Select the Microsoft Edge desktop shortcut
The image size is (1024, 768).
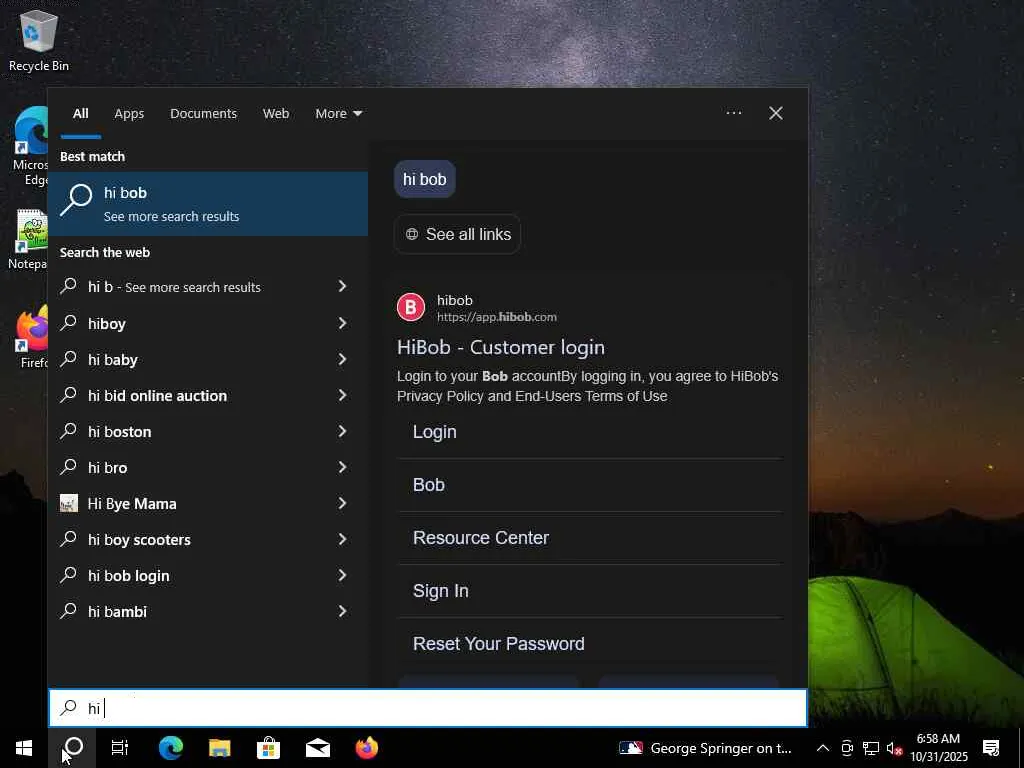[30, 147]
